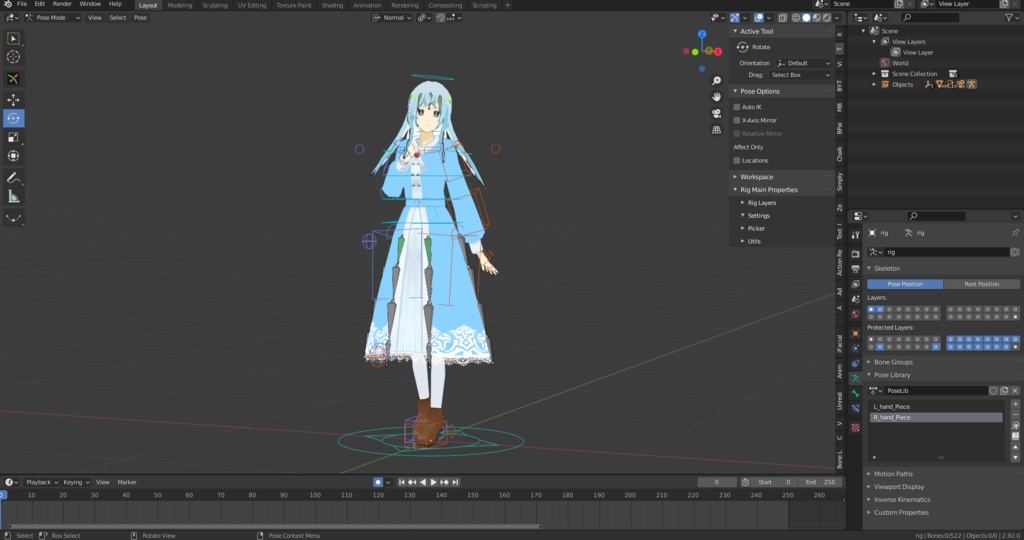The width and height of the screenshot is (1024, 540).
Task: Open Drag Select Box dropdown
Action: click(800, 75)
